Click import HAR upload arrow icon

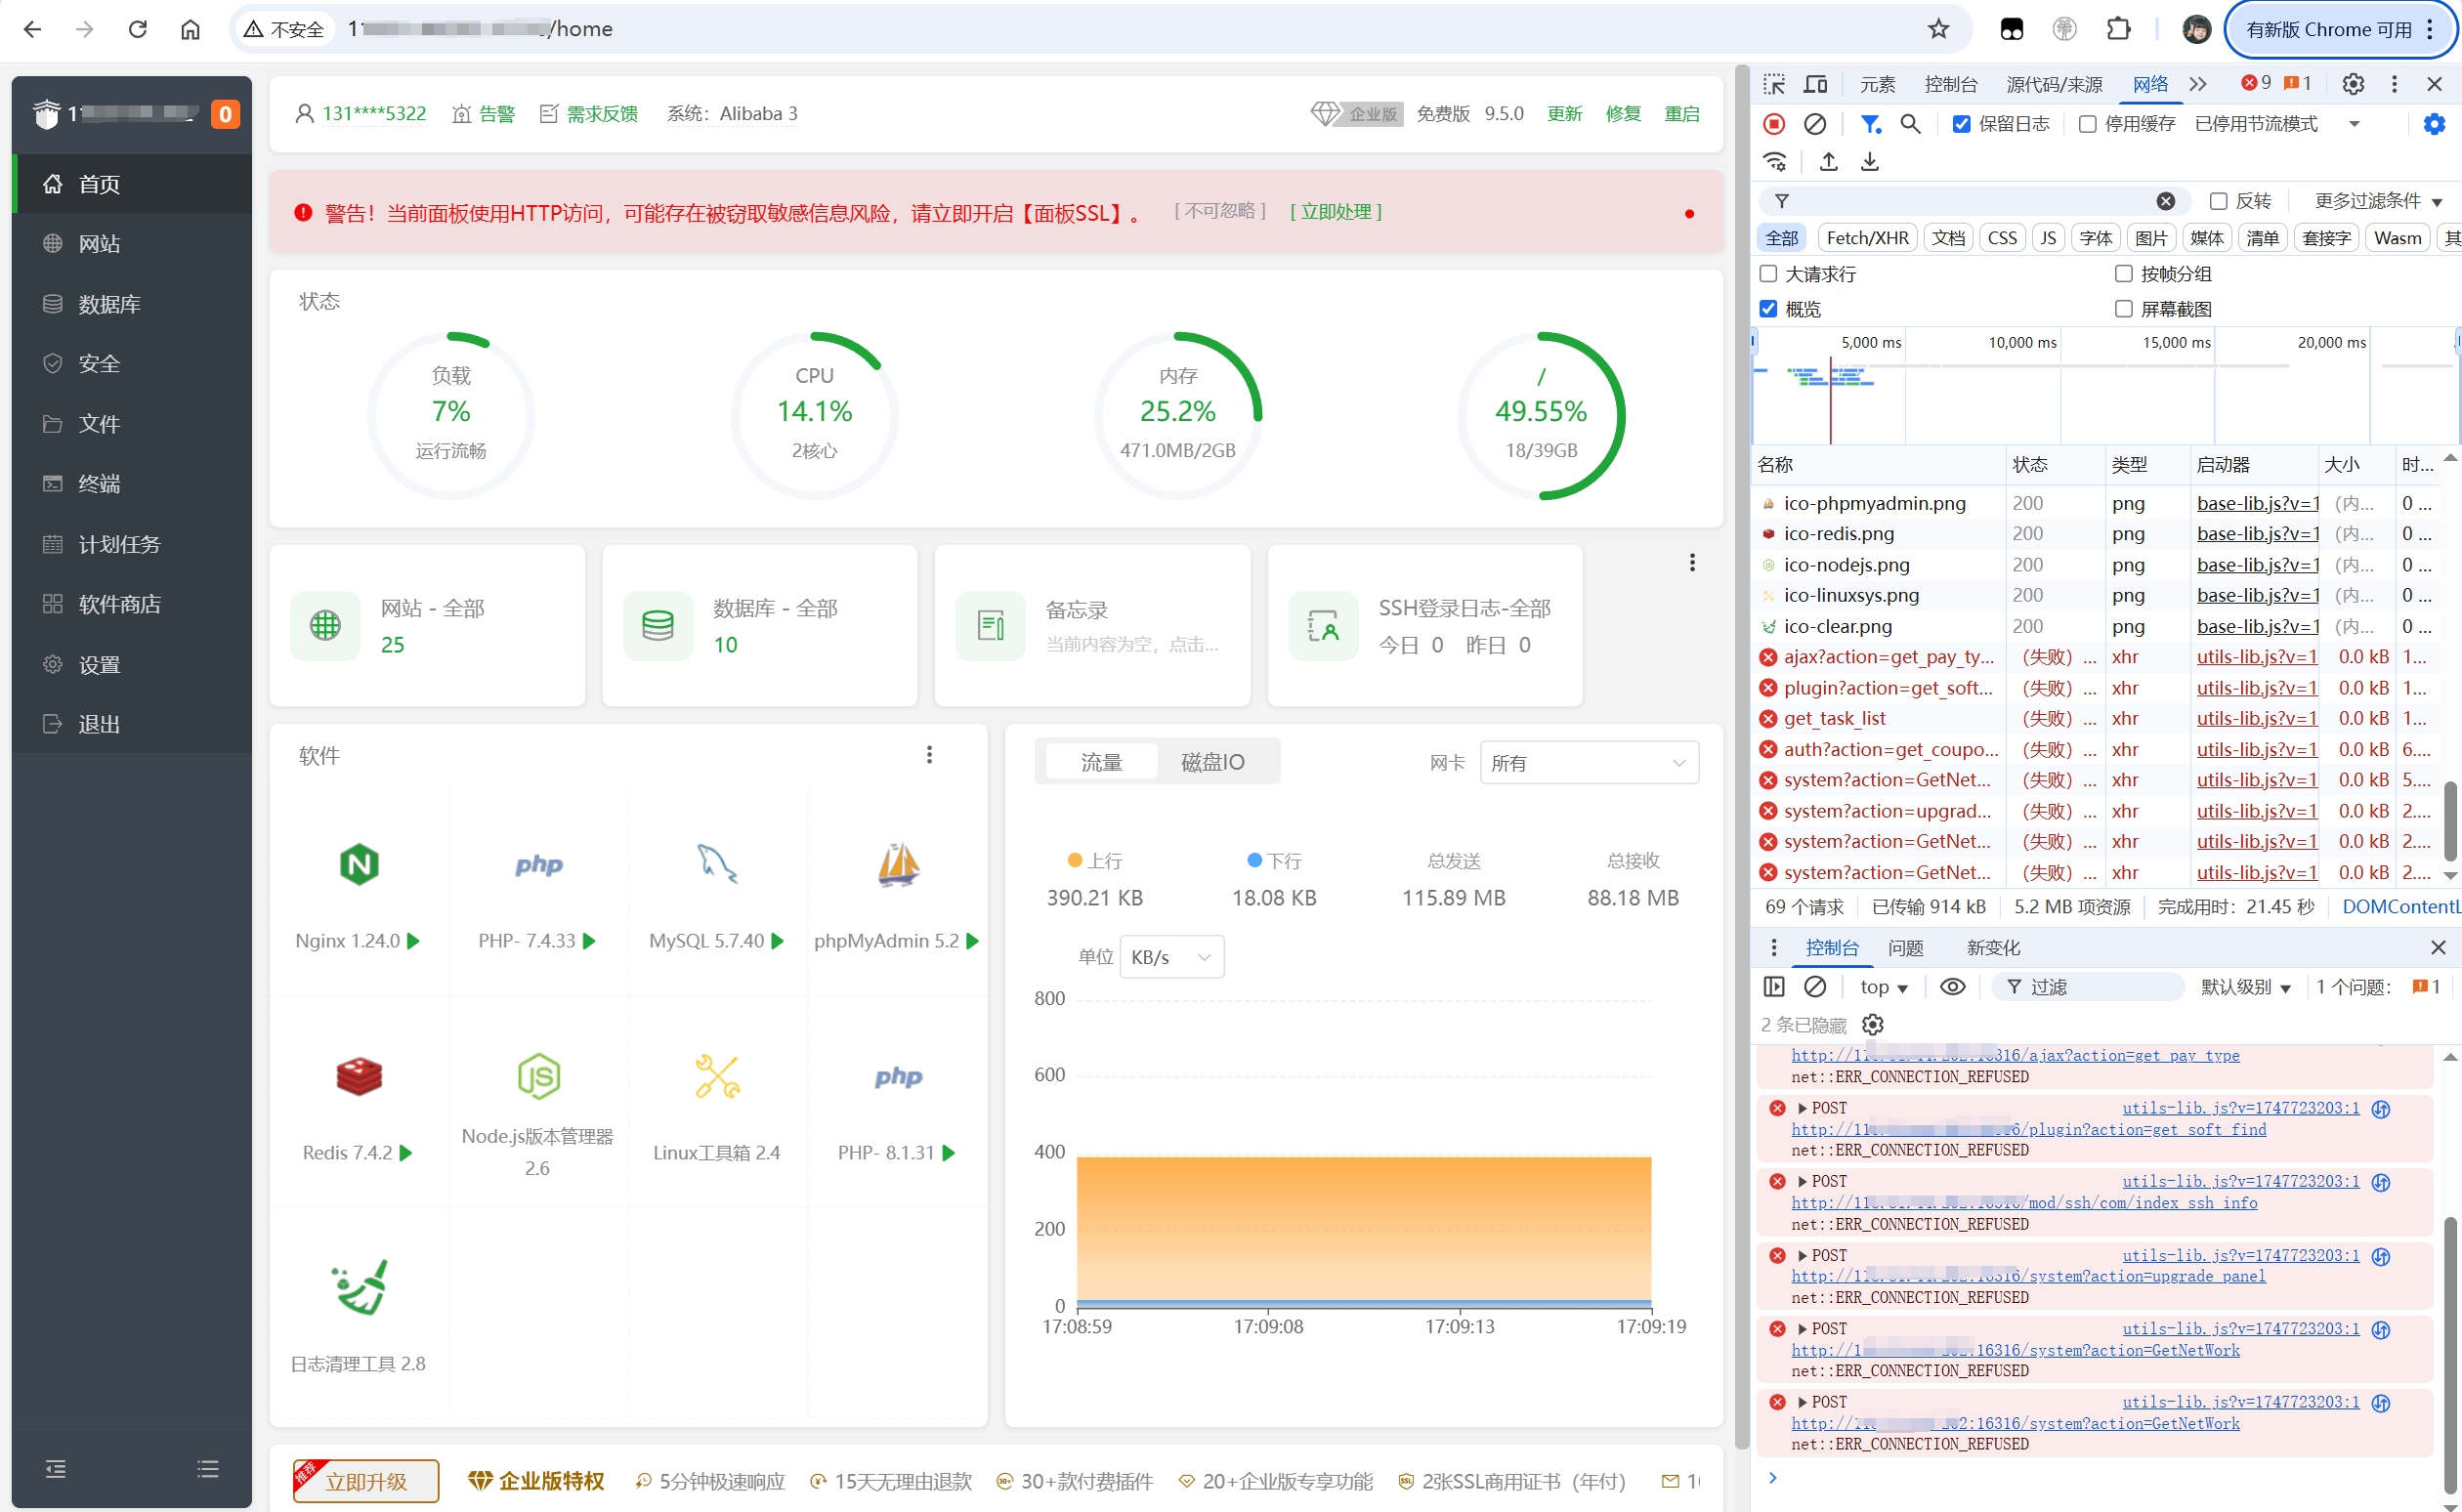tap(1828, 161)
